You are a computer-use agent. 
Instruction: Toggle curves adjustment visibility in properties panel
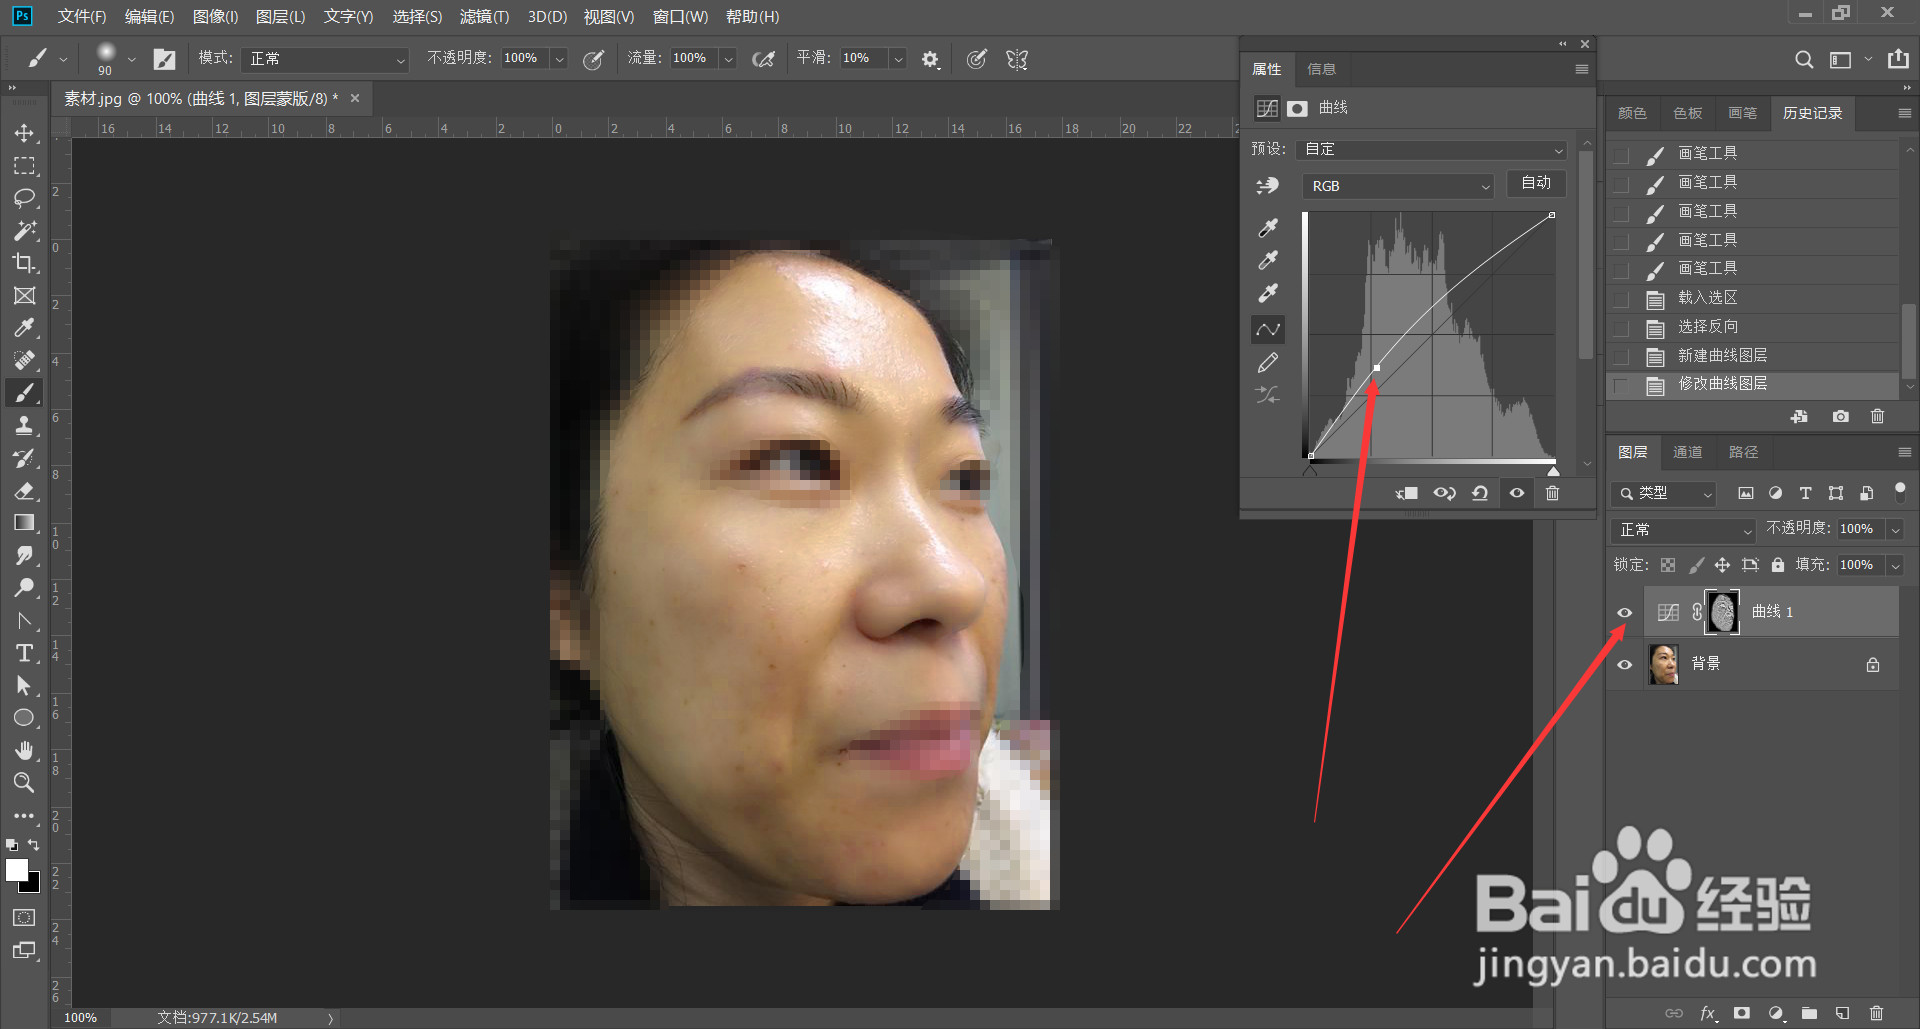point(1517,493)
